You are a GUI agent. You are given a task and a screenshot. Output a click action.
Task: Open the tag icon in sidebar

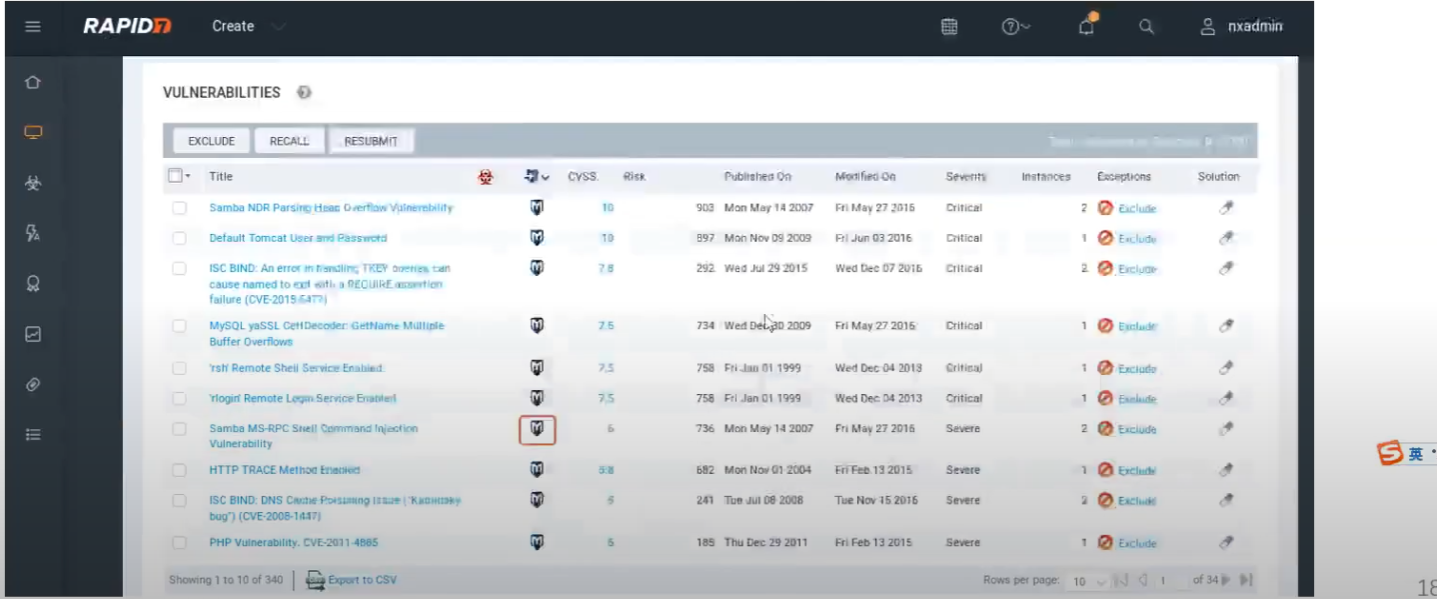[33, 385]
